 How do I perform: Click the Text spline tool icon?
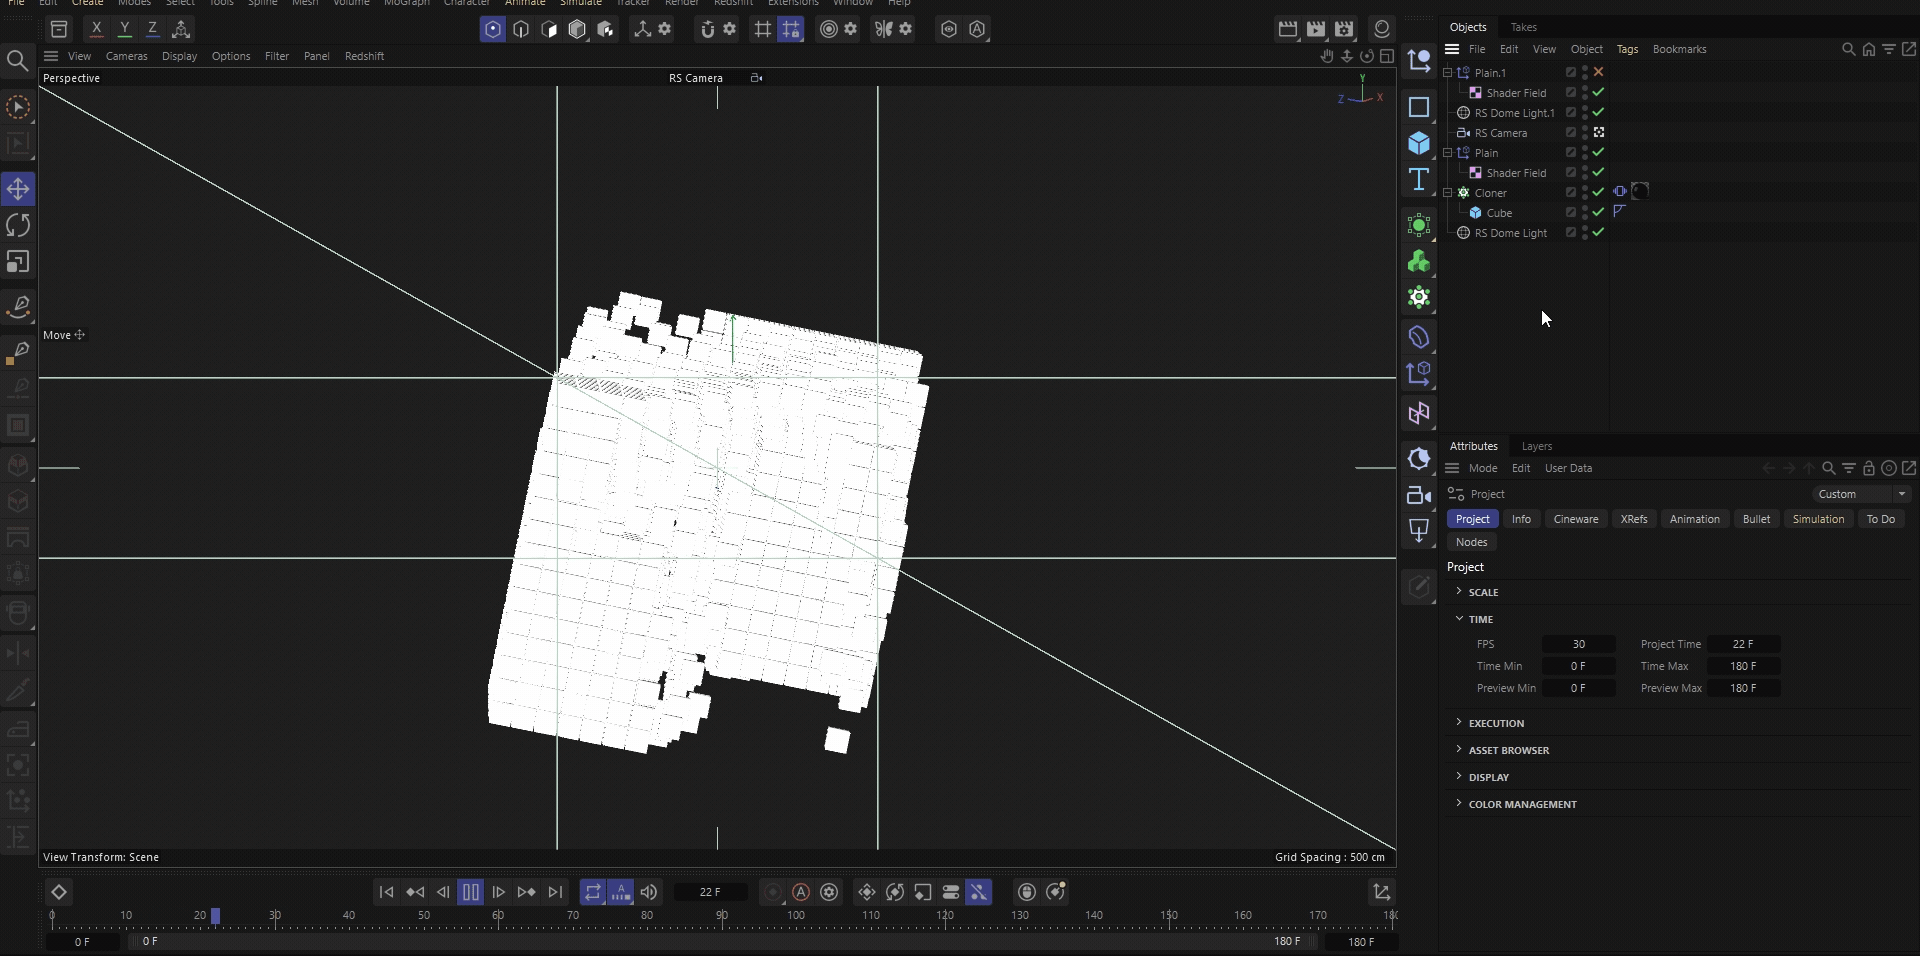tap(1418, 180)
